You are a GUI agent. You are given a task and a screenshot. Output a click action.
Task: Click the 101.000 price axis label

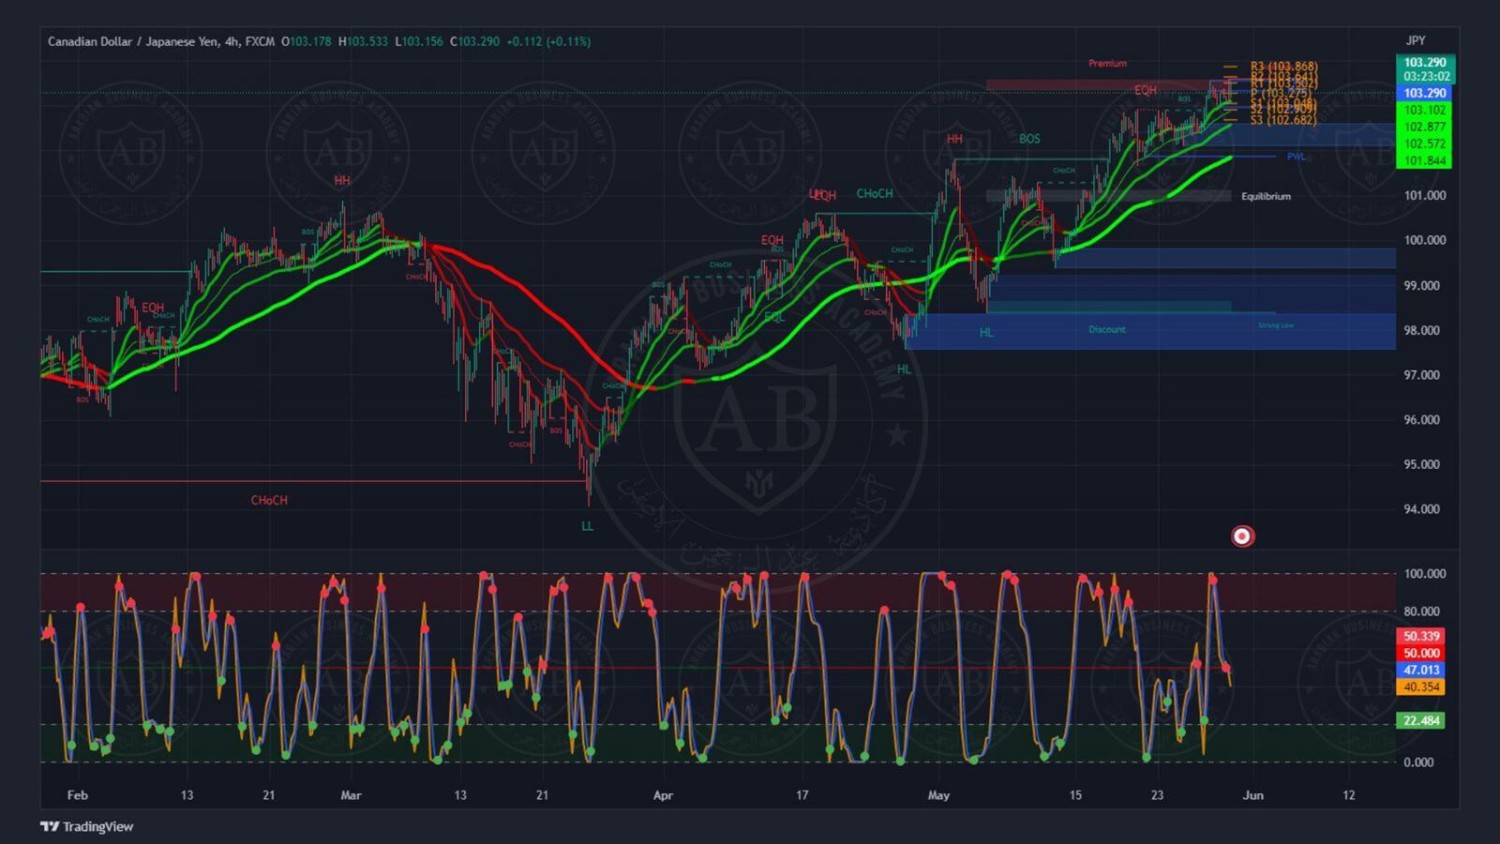[x=1424, y=196]
